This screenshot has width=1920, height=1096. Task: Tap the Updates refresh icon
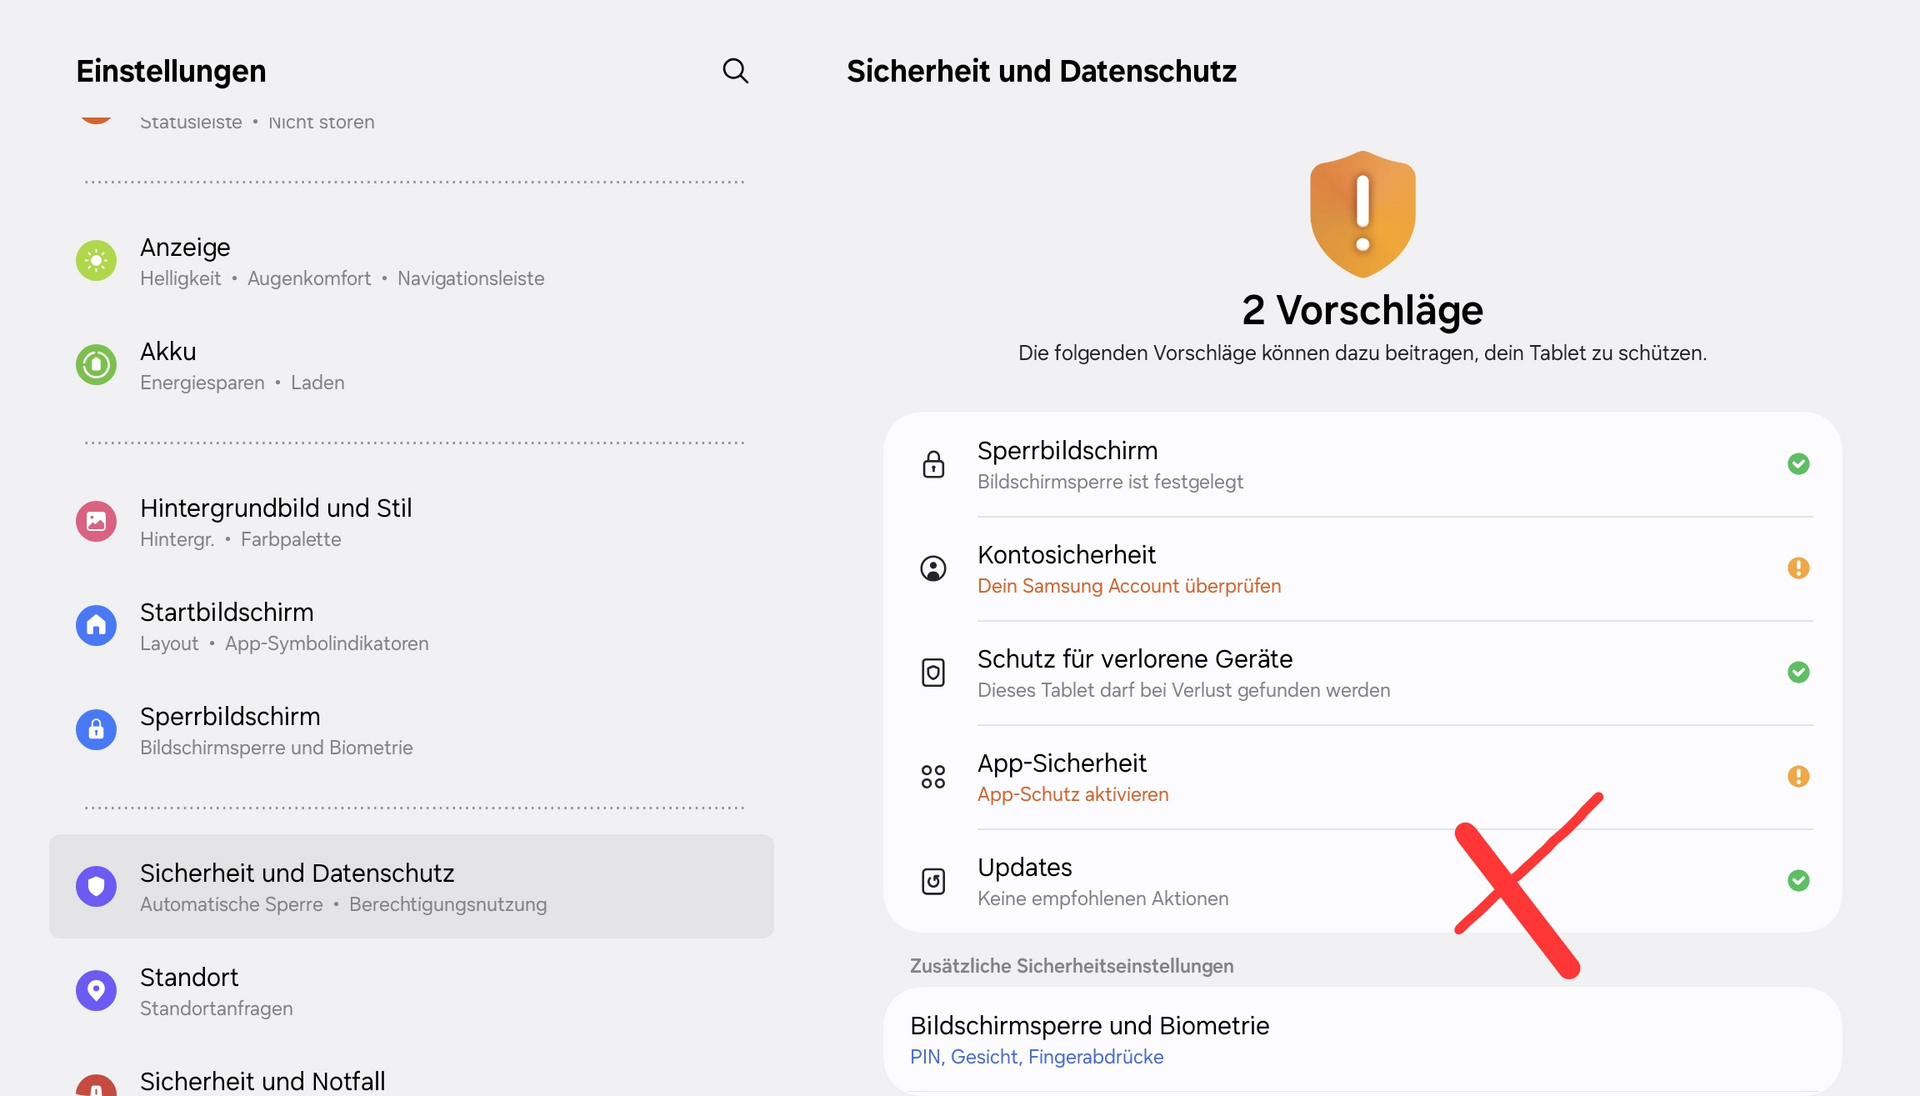click(x=933, y=881)
